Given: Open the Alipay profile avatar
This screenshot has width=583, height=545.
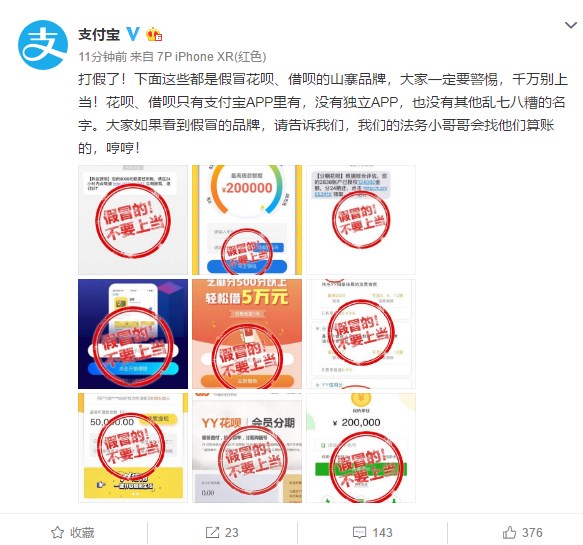Looking at the screenshot, I should click(43, 45).
